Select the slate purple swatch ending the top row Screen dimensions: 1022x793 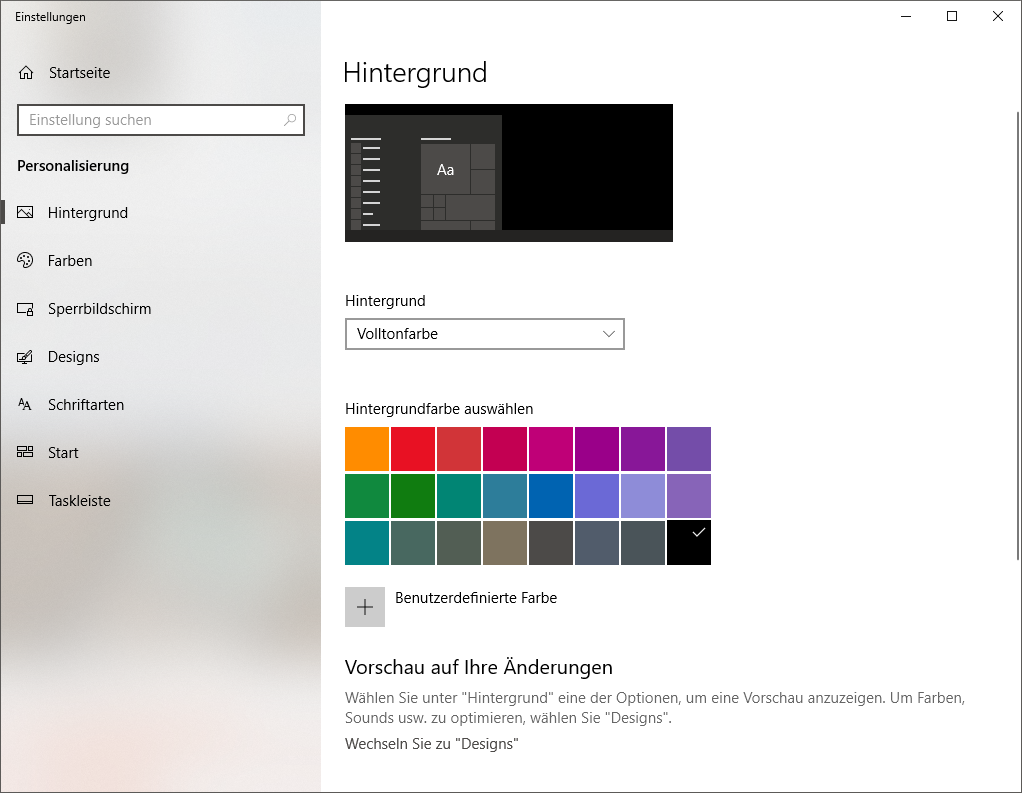click(x=689, y=449)
